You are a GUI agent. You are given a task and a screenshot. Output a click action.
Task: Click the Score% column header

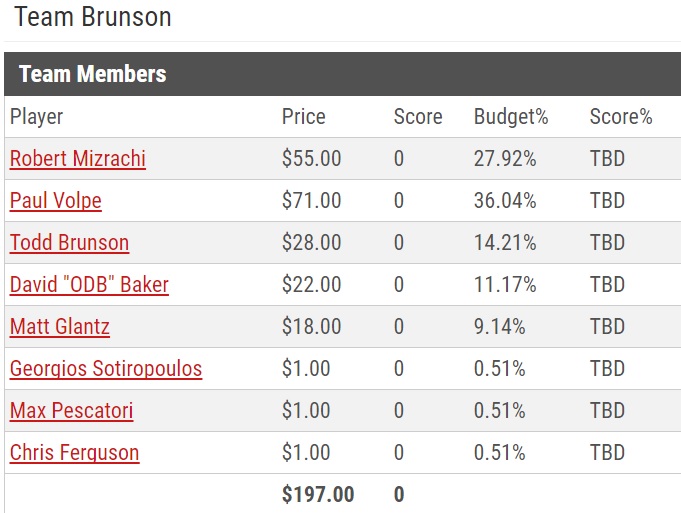[621, 116]
